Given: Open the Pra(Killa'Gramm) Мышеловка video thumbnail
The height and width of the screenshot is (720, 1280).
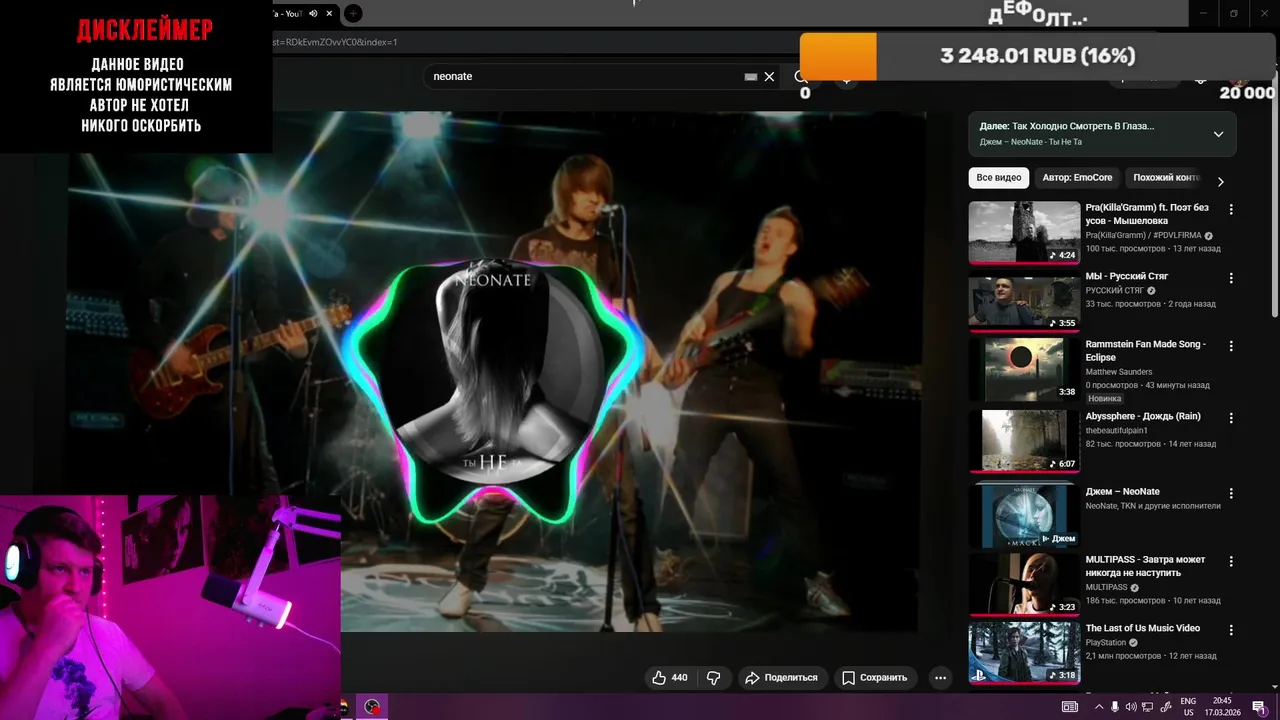Looking at the screenshot, I should coord(1024,232).
